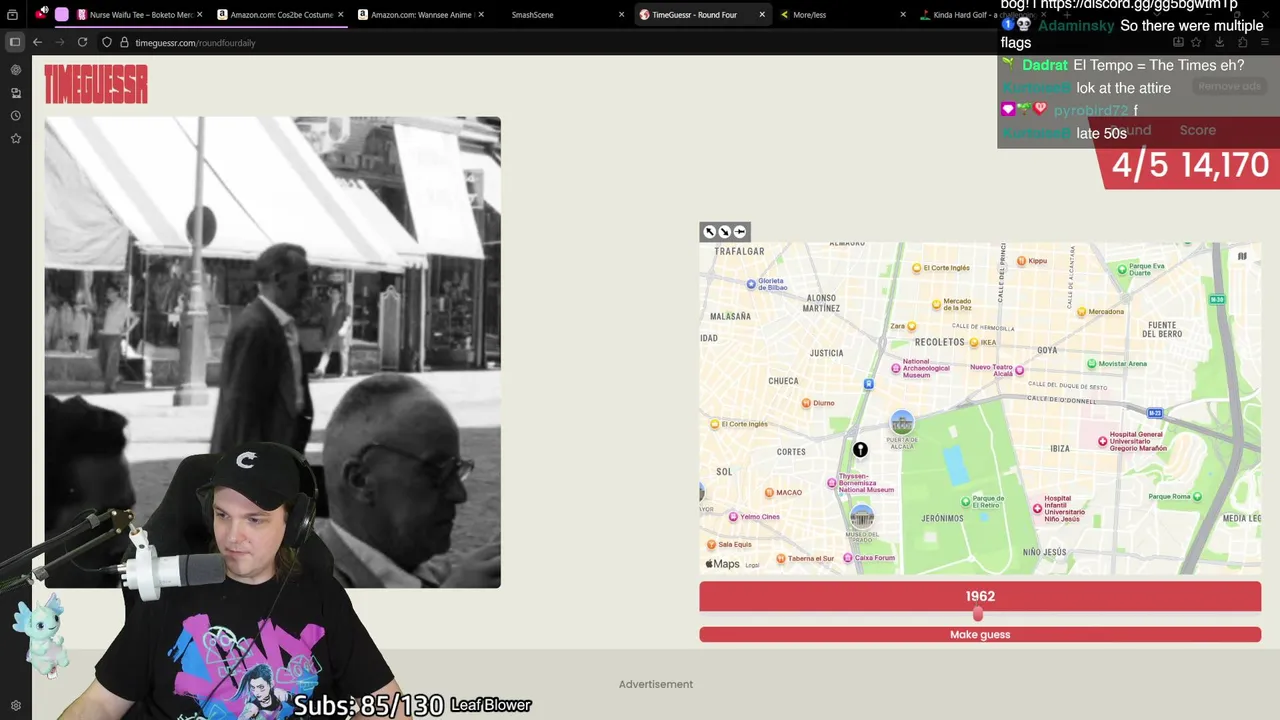Click the Glorieta de Bilbao marker
The image size is (1280, 720).
pyautogui.click(x=752, y=284)
